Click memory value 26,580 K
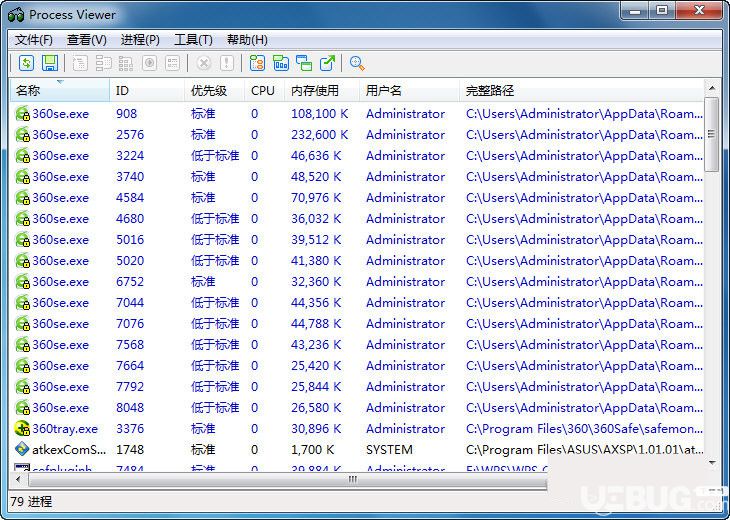 [316, 408]
